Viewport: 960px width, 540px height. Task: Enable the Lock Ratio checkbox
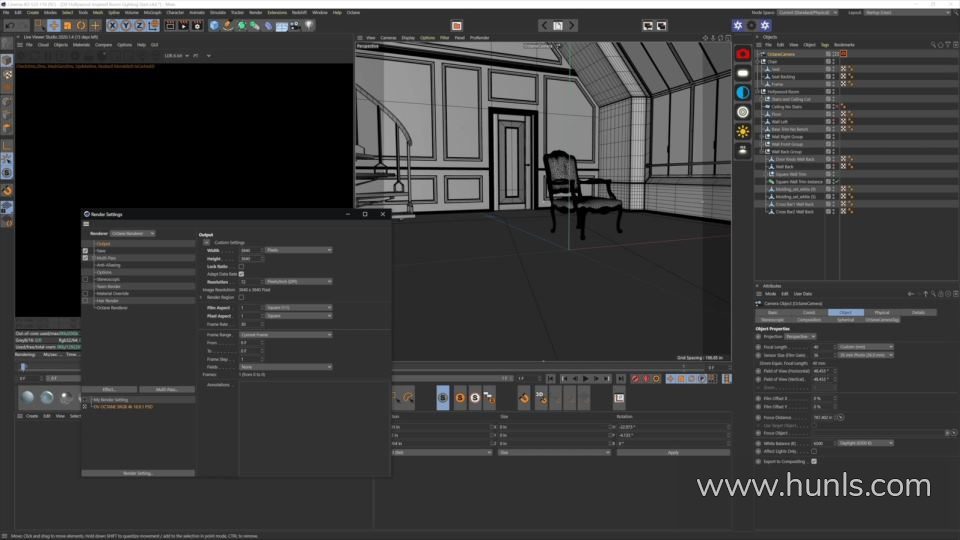[241, 267]
